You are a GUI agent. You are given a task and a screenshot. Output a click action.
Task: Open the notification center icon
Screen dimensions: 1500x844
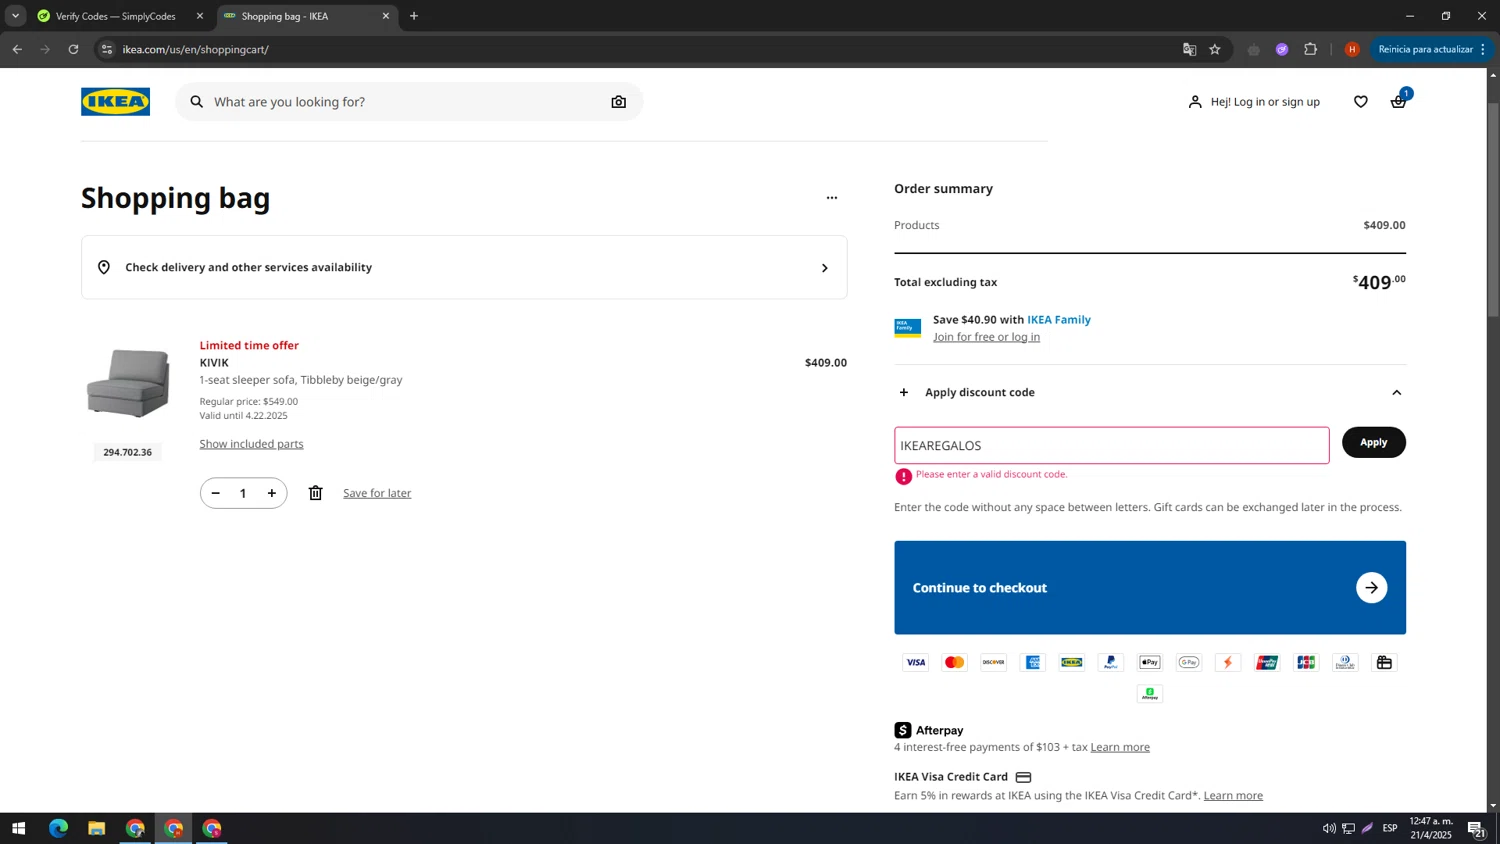tap(1476, 828)
